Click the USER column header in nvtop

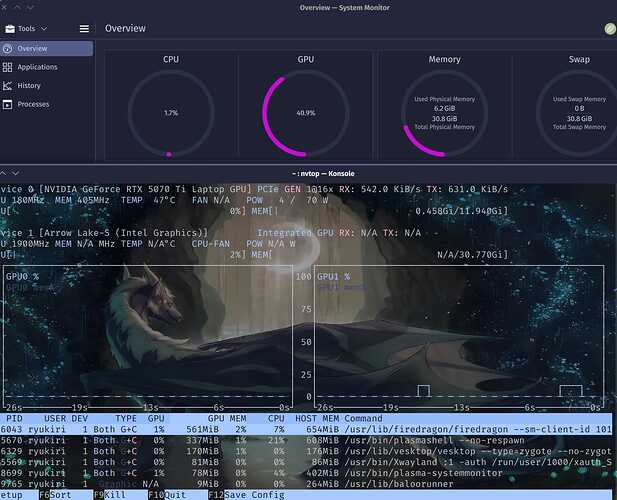coord(55,418)
